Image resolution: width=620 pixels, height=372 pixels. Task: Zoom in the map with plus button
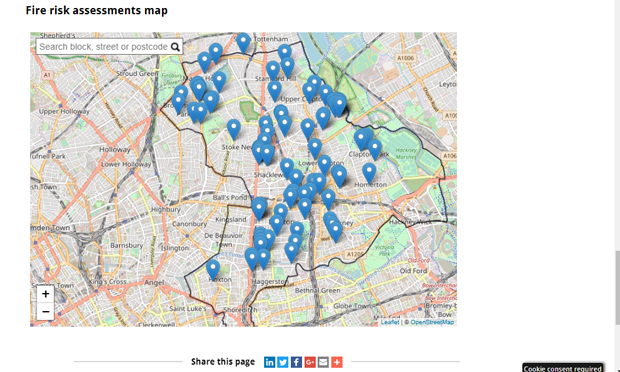click(x=45, y=294)
